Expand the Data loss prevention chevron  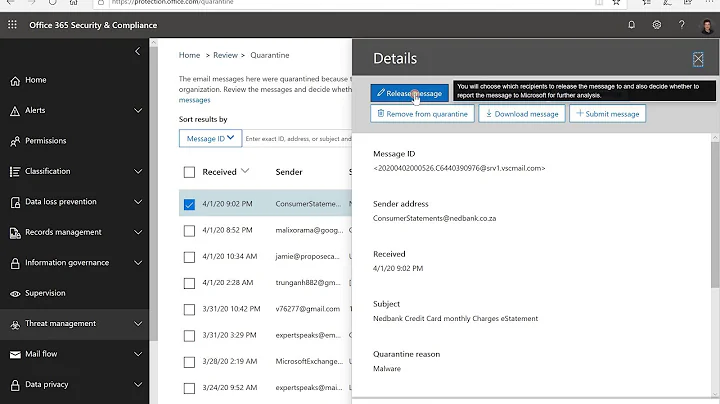pos(138,202)
